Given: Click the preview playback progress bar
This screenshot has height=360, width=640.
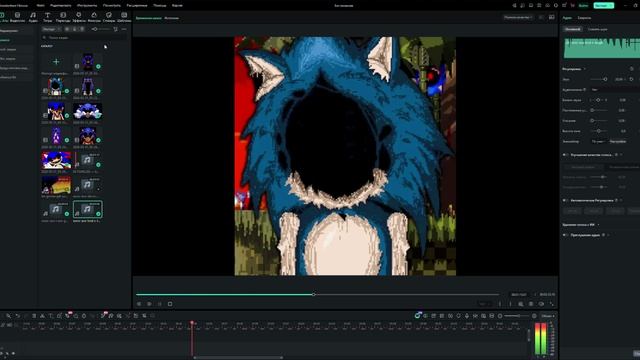Looking at the screenshot, I should click(x=317, y=294).
